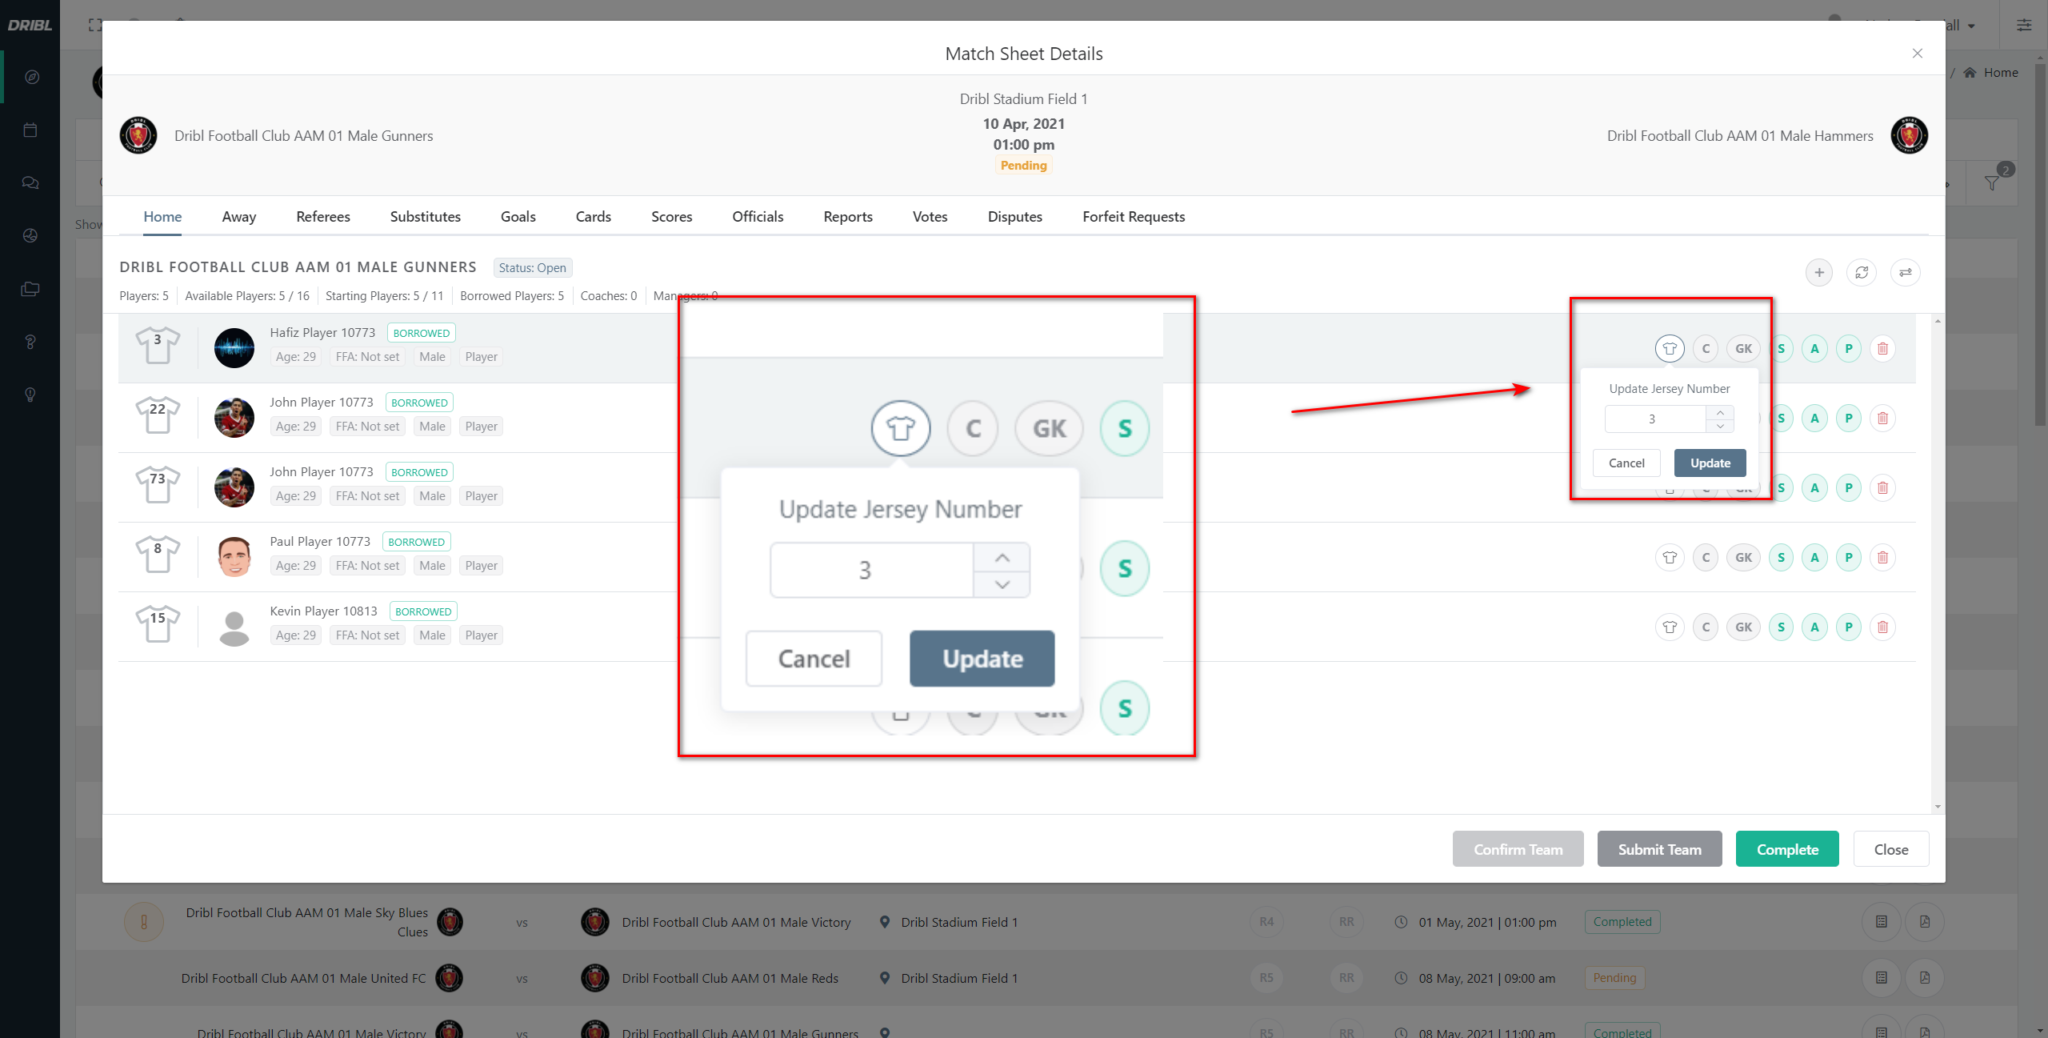
Task: Toggle captain C for Kevin Player 10813
Action: (1705, 627)
